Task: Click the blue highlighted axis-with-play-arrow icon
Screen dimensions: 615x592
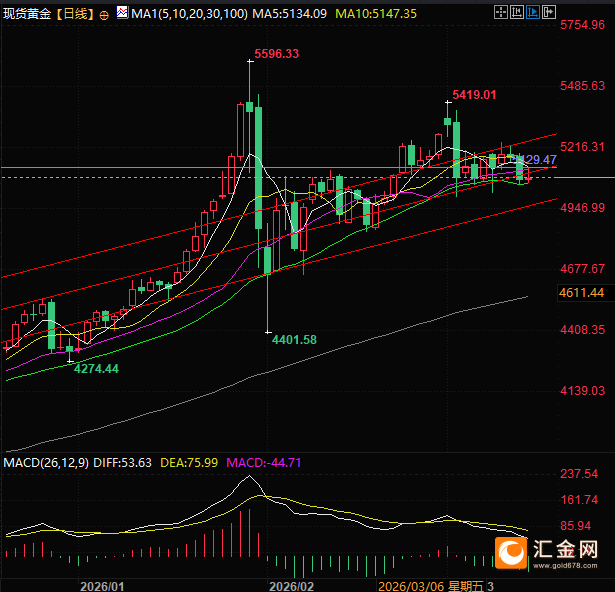Action: click(x=533, y=12)
